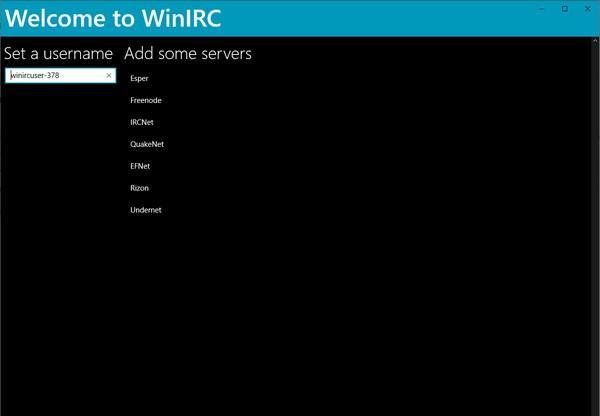This screenshot has width=600, height=416.
Task: Close the WinIRC window
Action: tap(588, 9)
